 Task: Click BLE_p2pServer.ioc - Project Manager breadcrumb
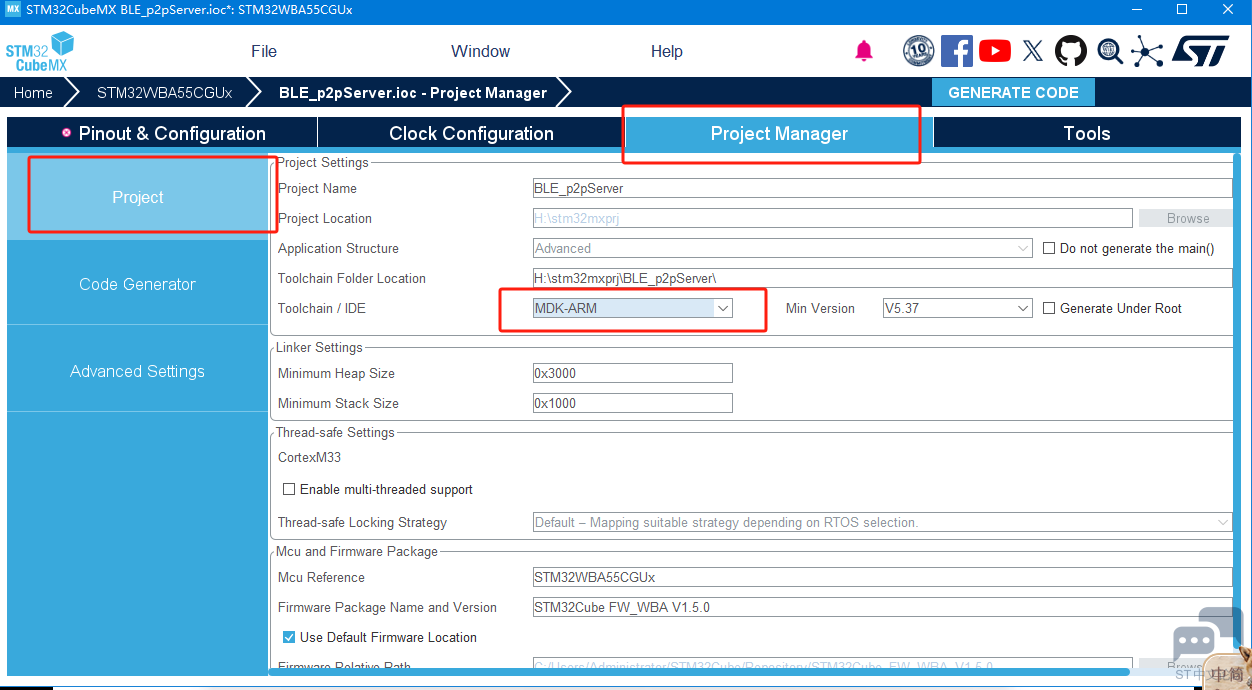pyautogui.click(x=413, y=92)
